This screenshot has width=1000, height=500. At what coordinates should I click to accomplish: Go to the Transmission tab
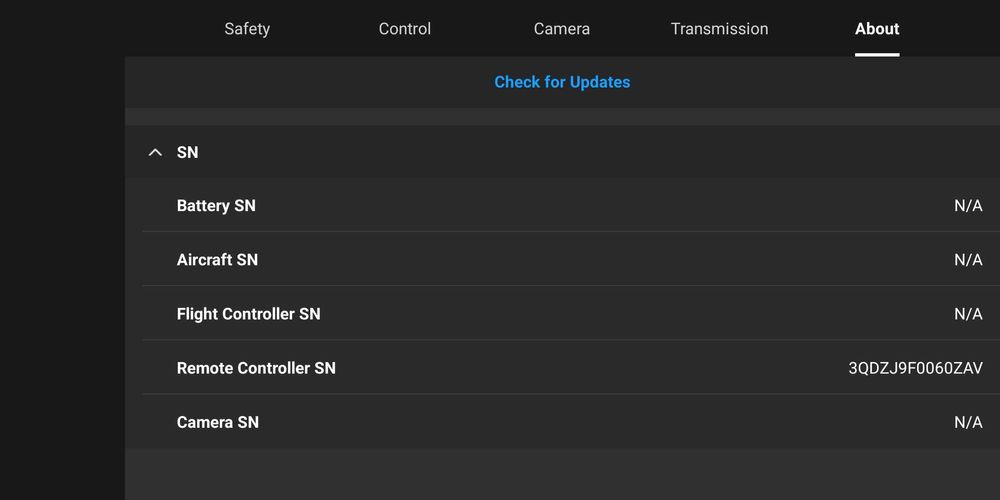pyautogui.click(x=719, y=29)
